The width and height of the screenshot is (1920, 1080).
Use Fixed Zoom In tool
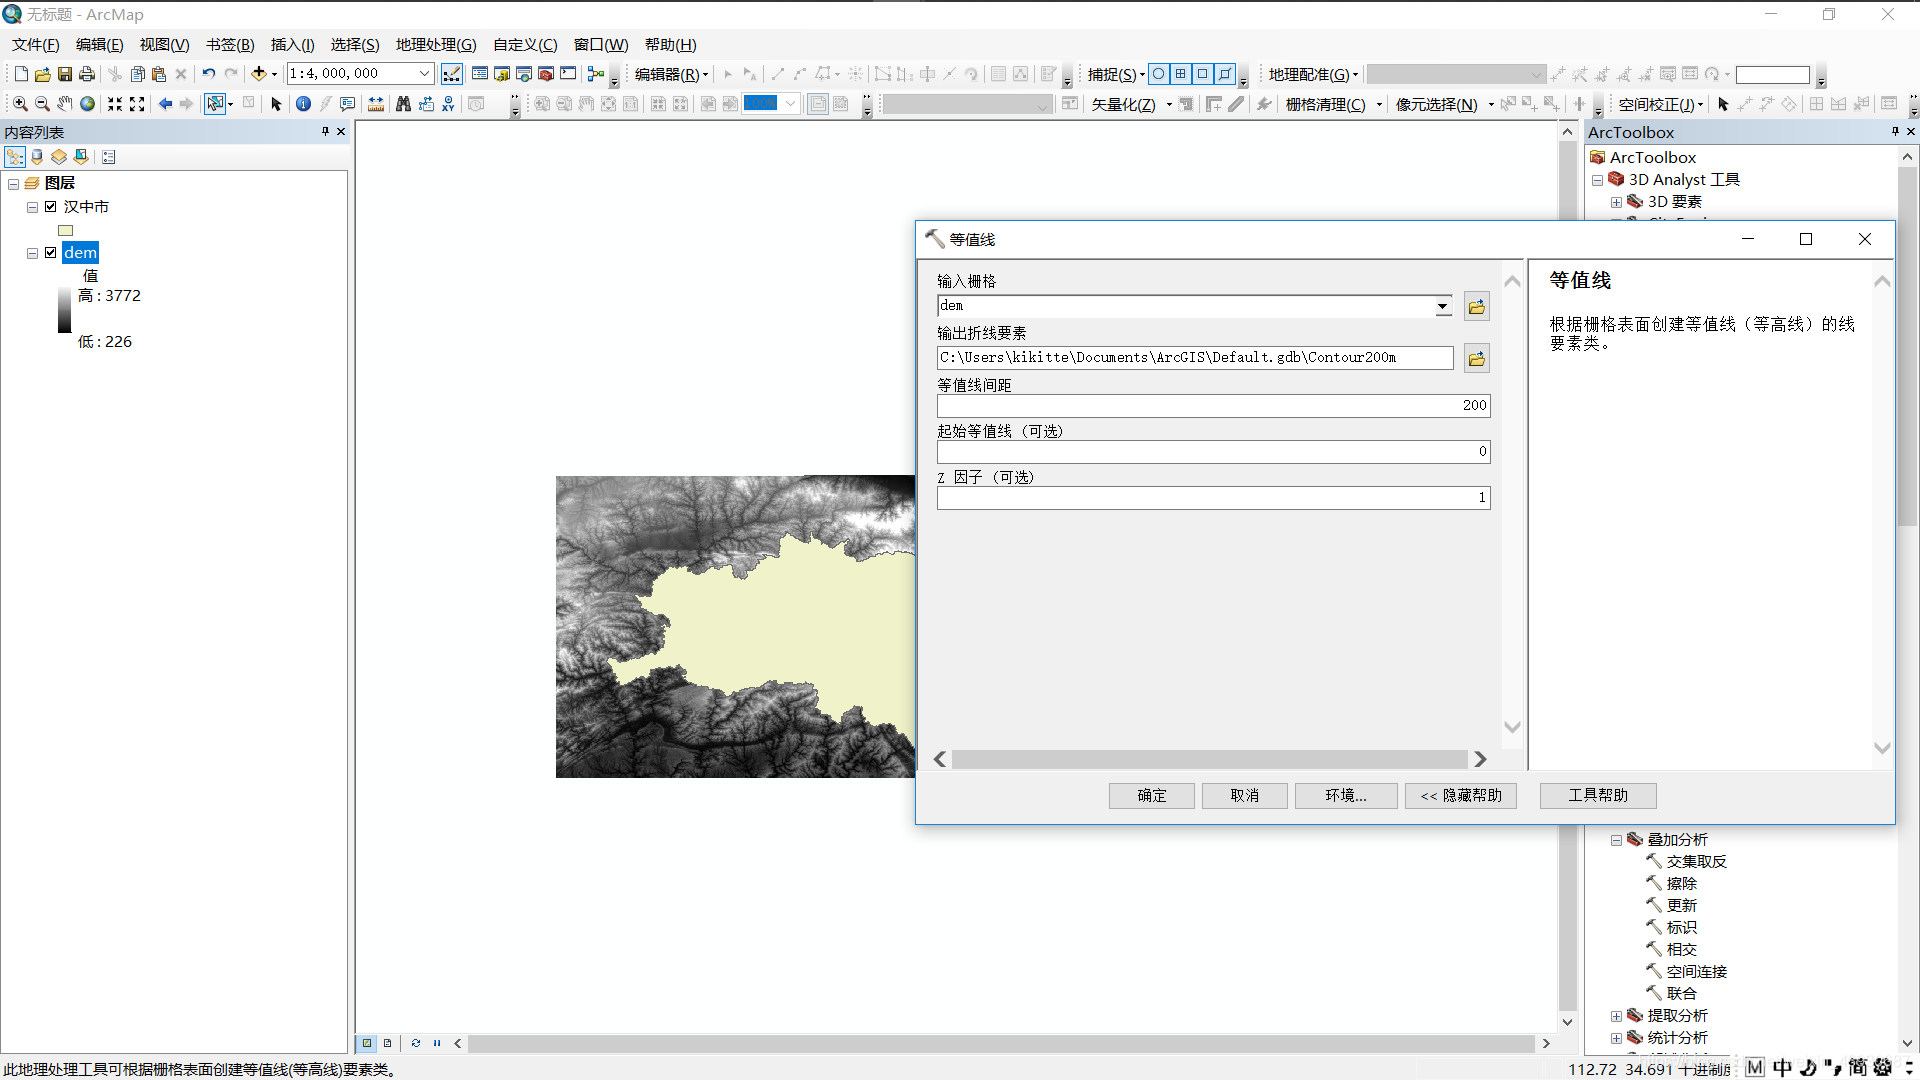coord(115,104)
